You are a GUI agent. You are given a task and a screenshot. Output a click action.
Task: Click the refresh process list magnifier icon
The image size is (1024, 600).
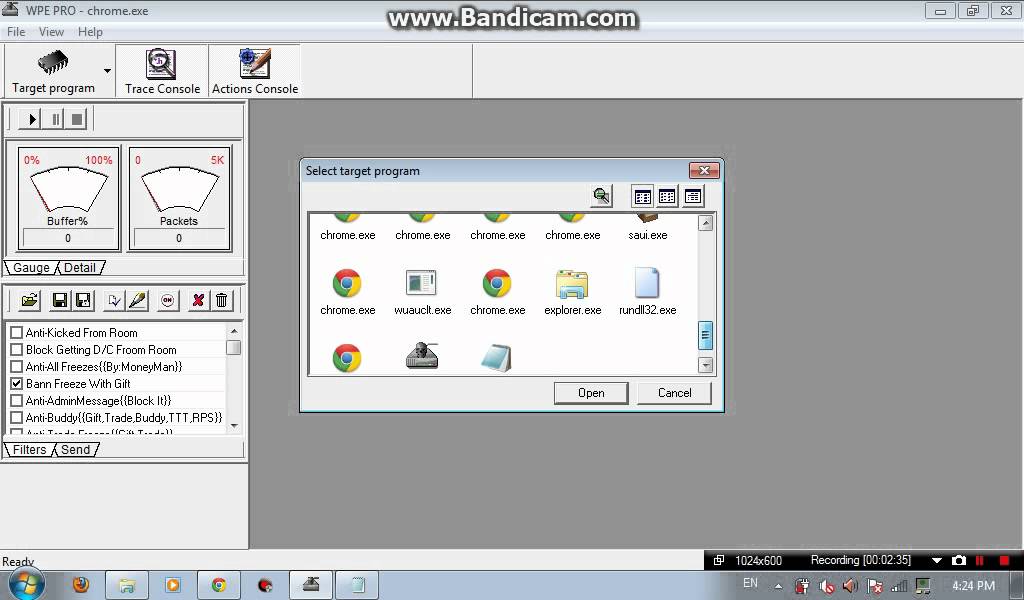pos(601,196)
